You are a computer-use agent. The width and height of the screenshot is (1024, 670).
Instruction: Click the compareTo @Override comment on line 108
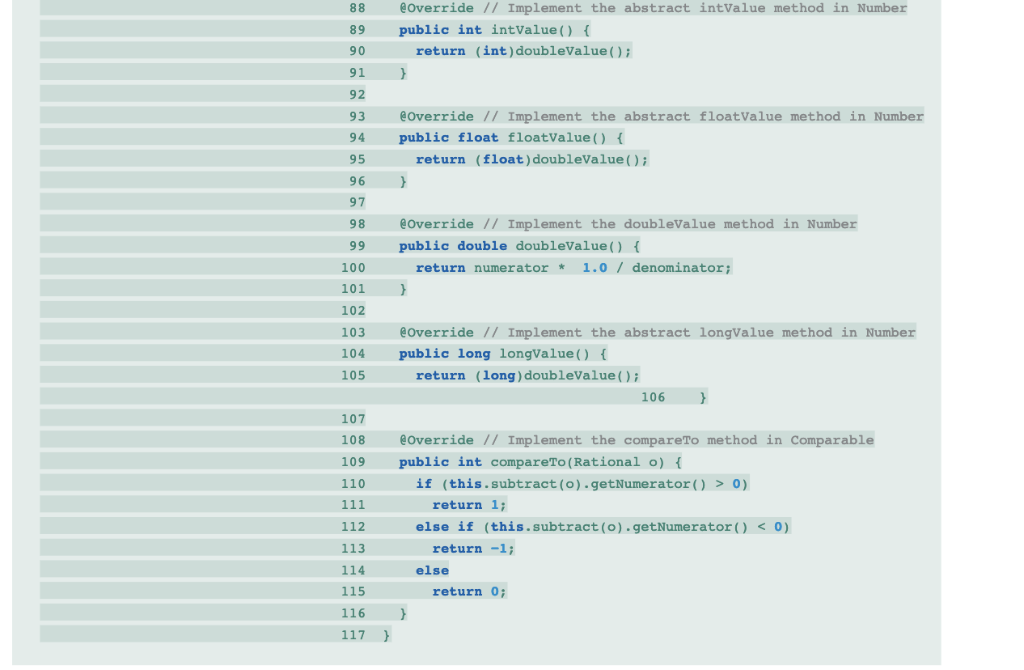pos(637,441)
